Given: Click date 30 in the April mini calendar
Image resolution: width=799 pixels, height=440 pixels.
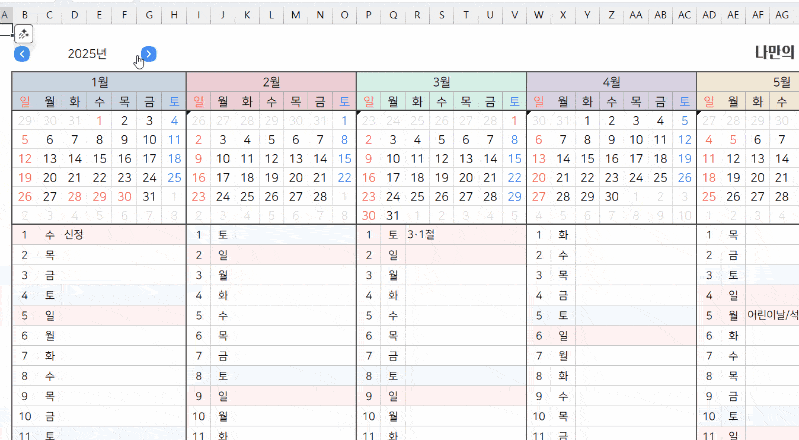Looking at the screenshot, I should click(611, 196).
